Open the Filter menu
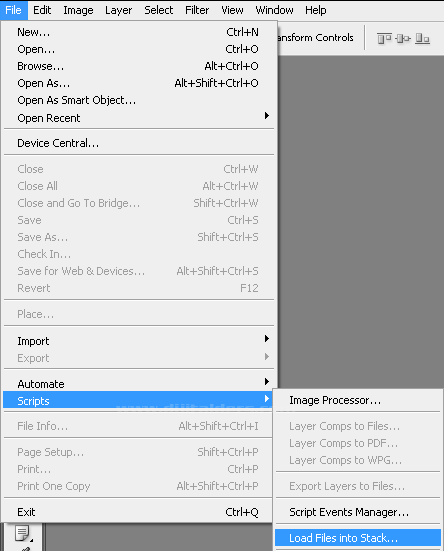 (197, 10)
